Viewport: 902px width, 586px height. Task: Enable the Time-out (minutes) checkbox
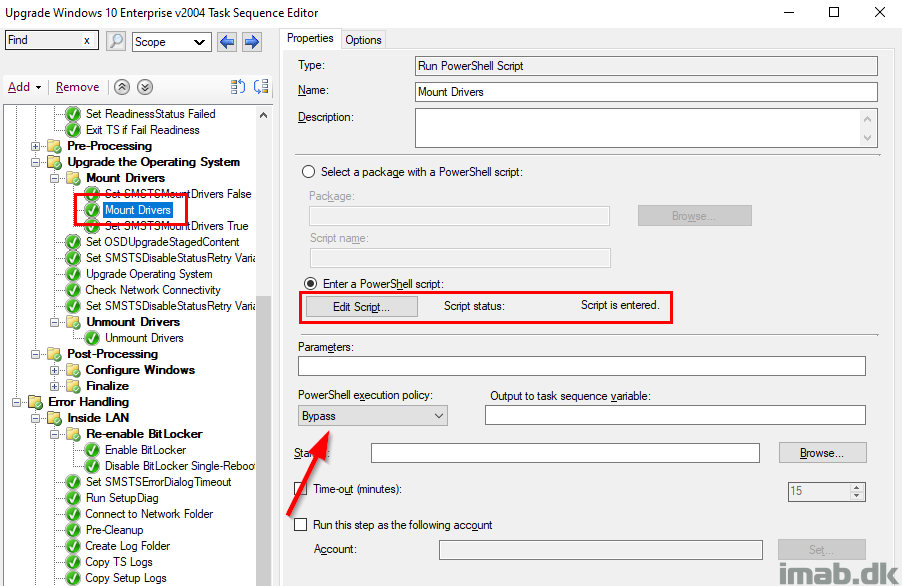point(300,489)
